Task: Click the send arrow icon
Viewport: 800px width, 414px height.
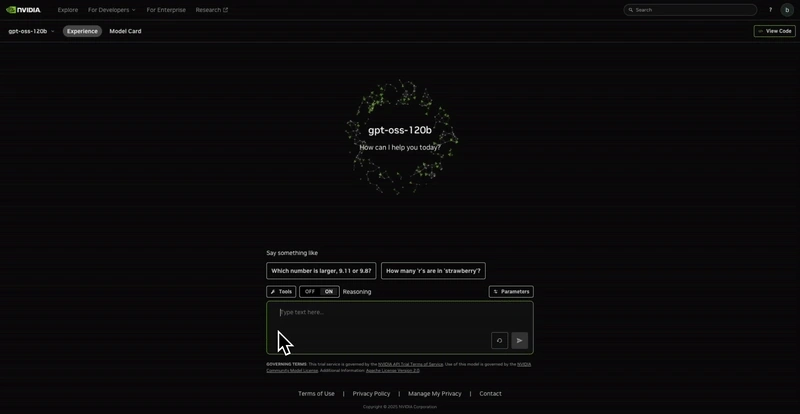Action: (519, 340)
